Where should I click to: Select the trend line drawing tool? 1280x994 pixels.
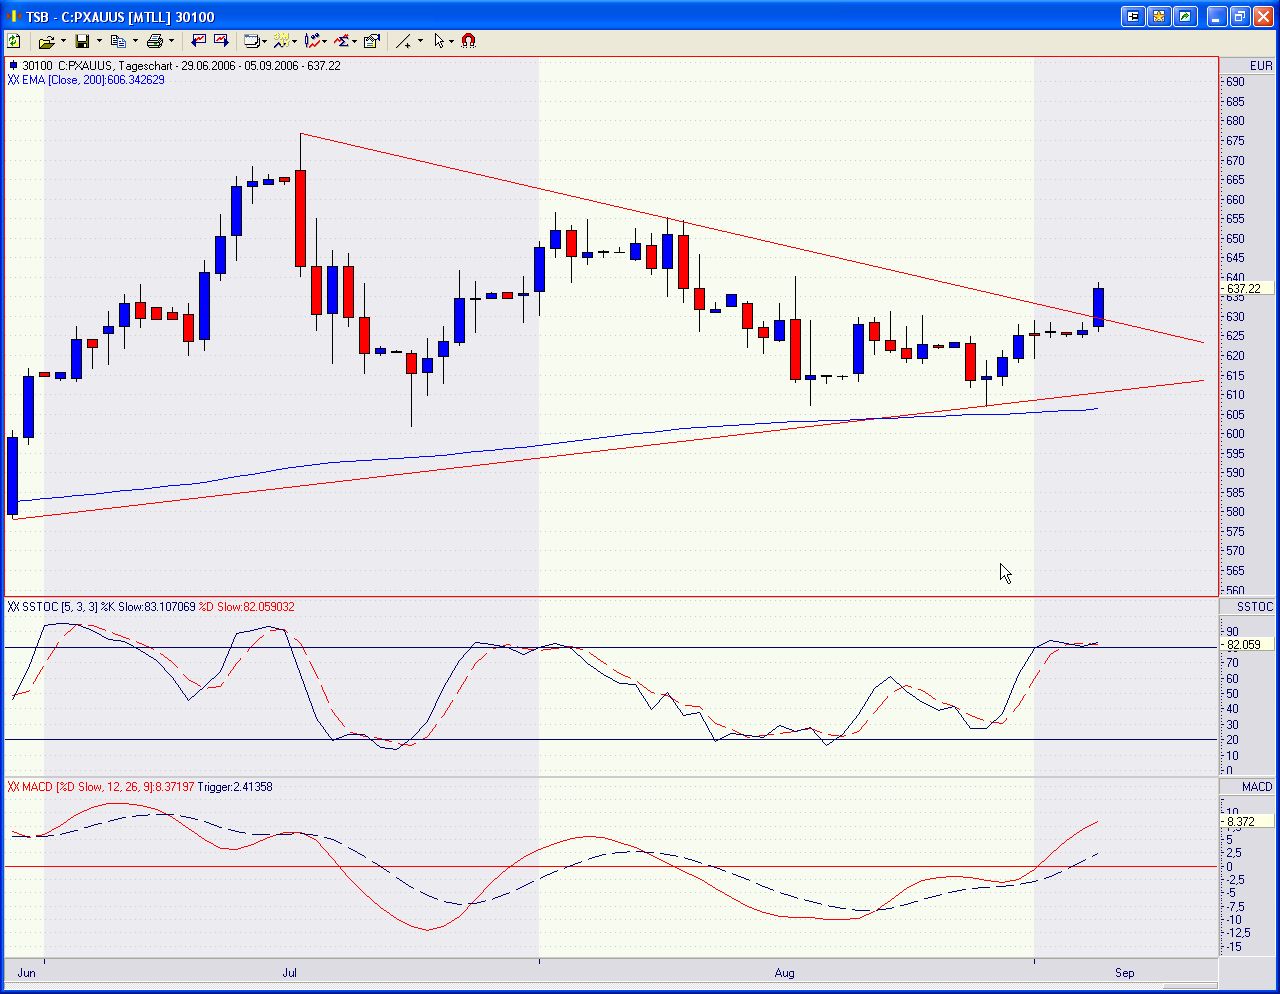coord(403,41)
